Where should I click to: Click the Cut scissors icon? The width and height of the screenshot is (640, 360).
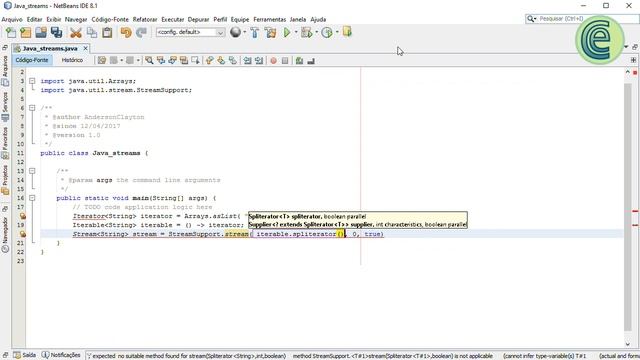pos(76,33)
